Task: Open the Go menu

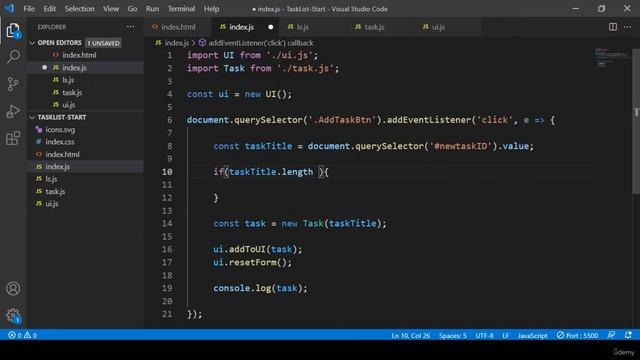Action: (132, 9)
